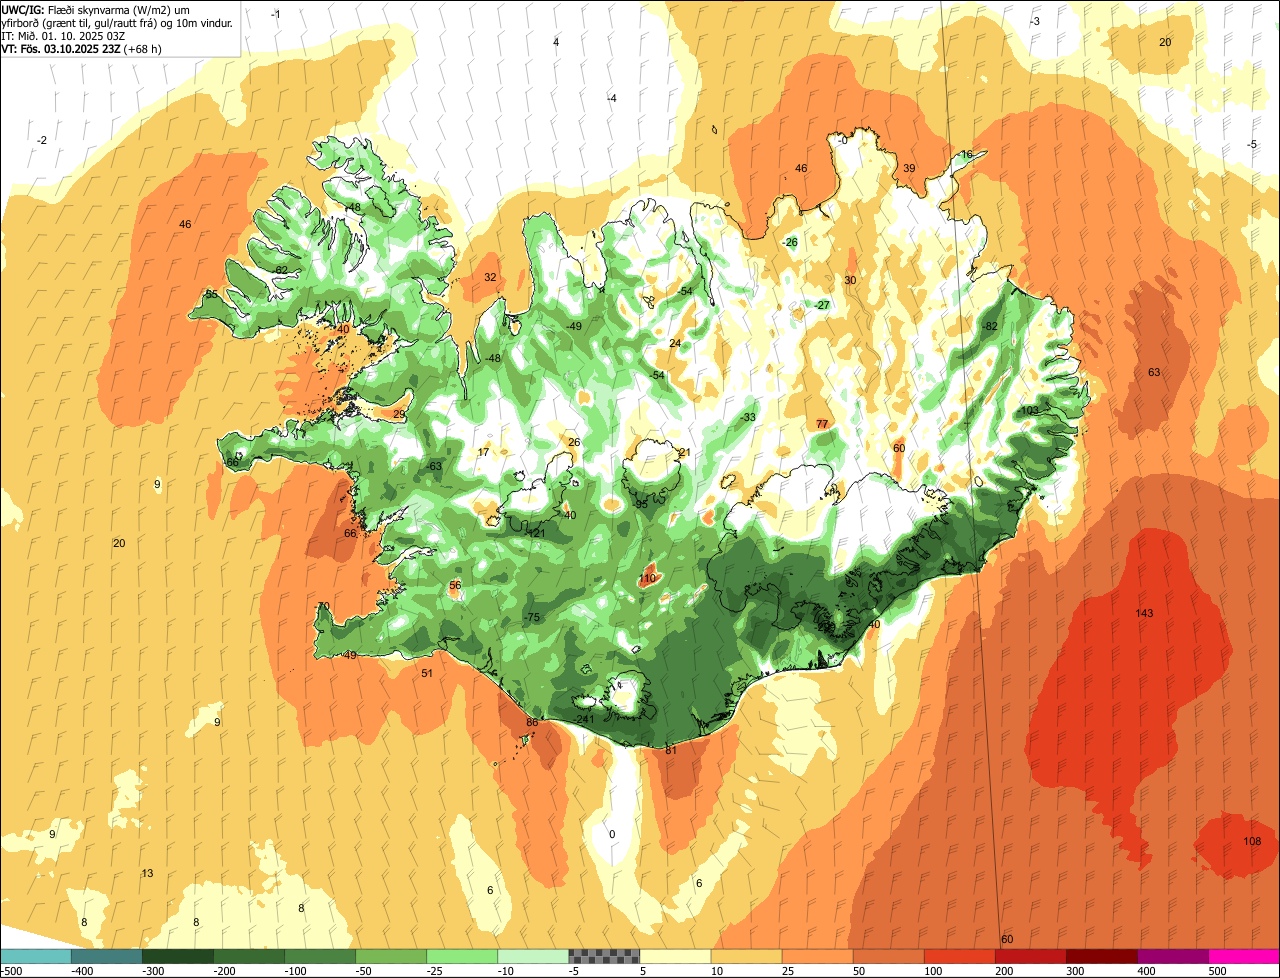
Task: Click the map value '56' in southwest Iceland
Action: pyautogui.click(x=455, y=585)
